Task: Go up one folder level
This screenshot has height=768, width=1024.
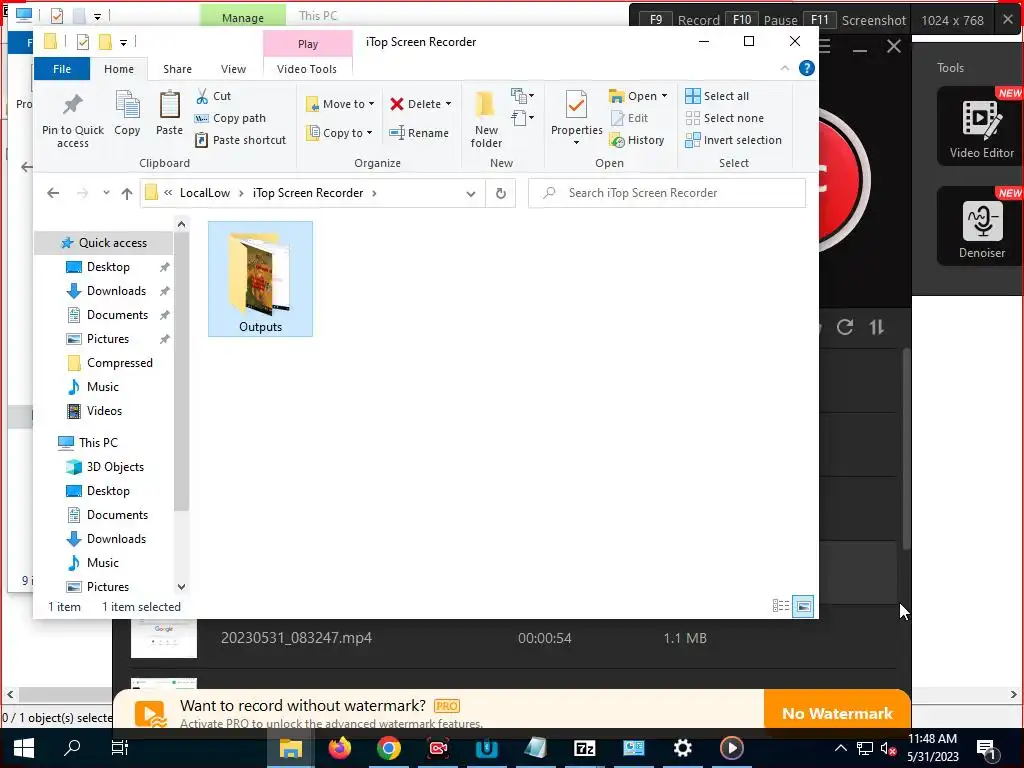Action: [x=127, y=193]
